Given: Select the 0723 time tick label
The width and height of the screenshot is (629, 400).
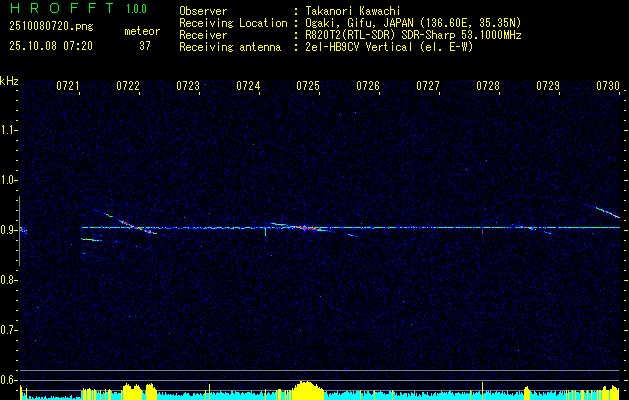Looking at the screenshot, I should click(188, 87).
